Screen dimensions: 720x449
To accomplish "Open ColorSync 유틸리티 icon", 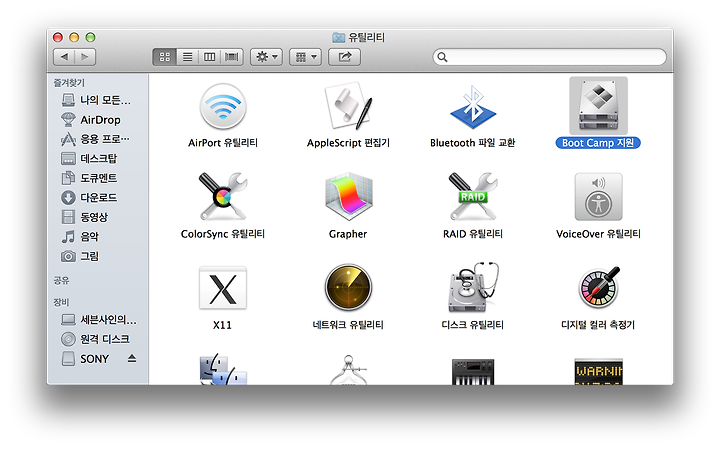I will pos(223,196).
